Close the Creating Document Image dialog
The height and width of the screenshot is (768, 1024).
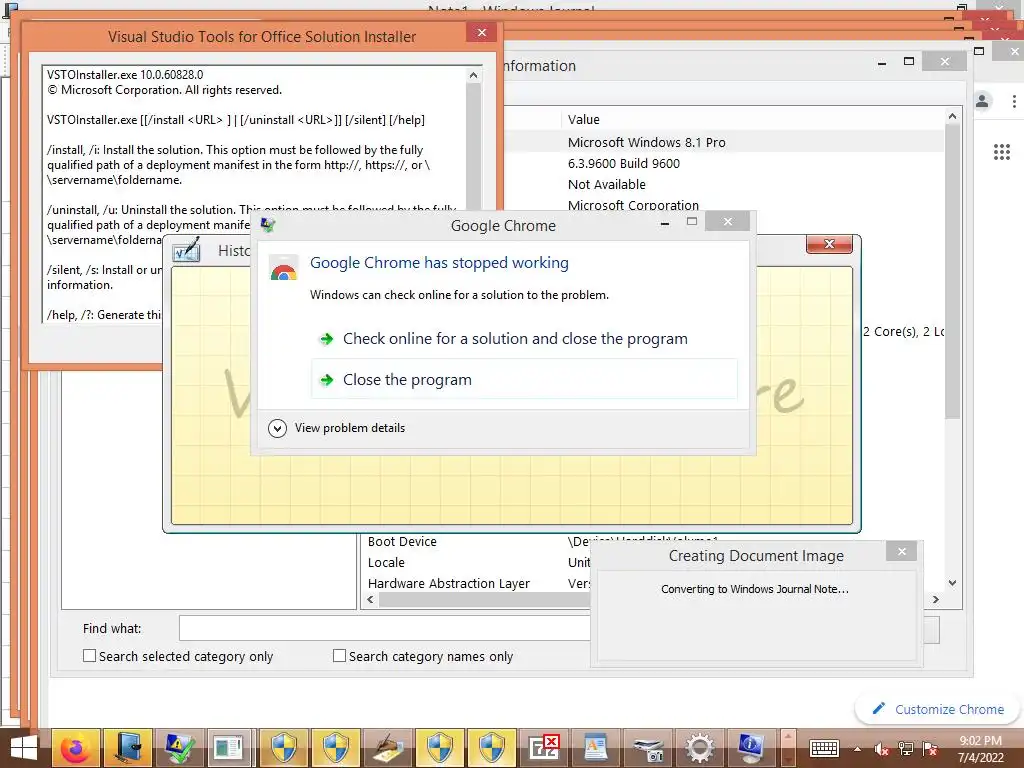(x=902, y=552)
